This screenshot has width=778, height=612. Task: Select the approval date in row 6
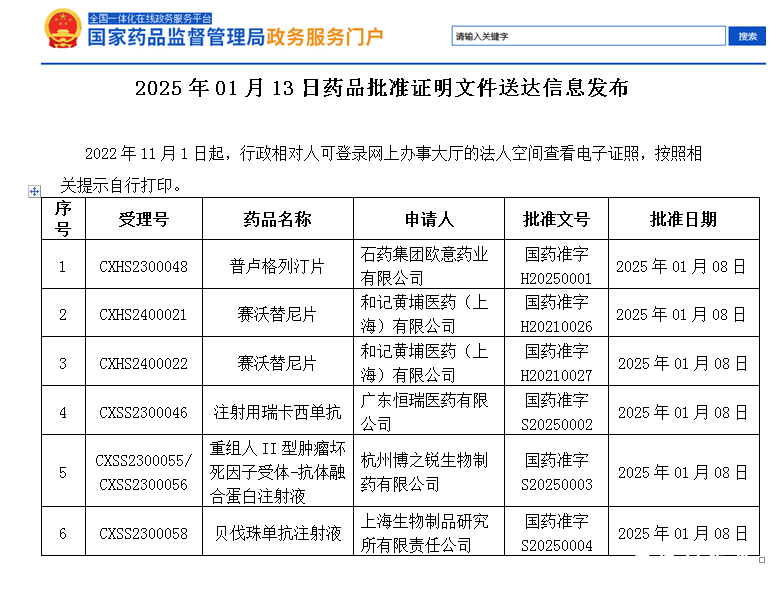click(x=683, y=534)
